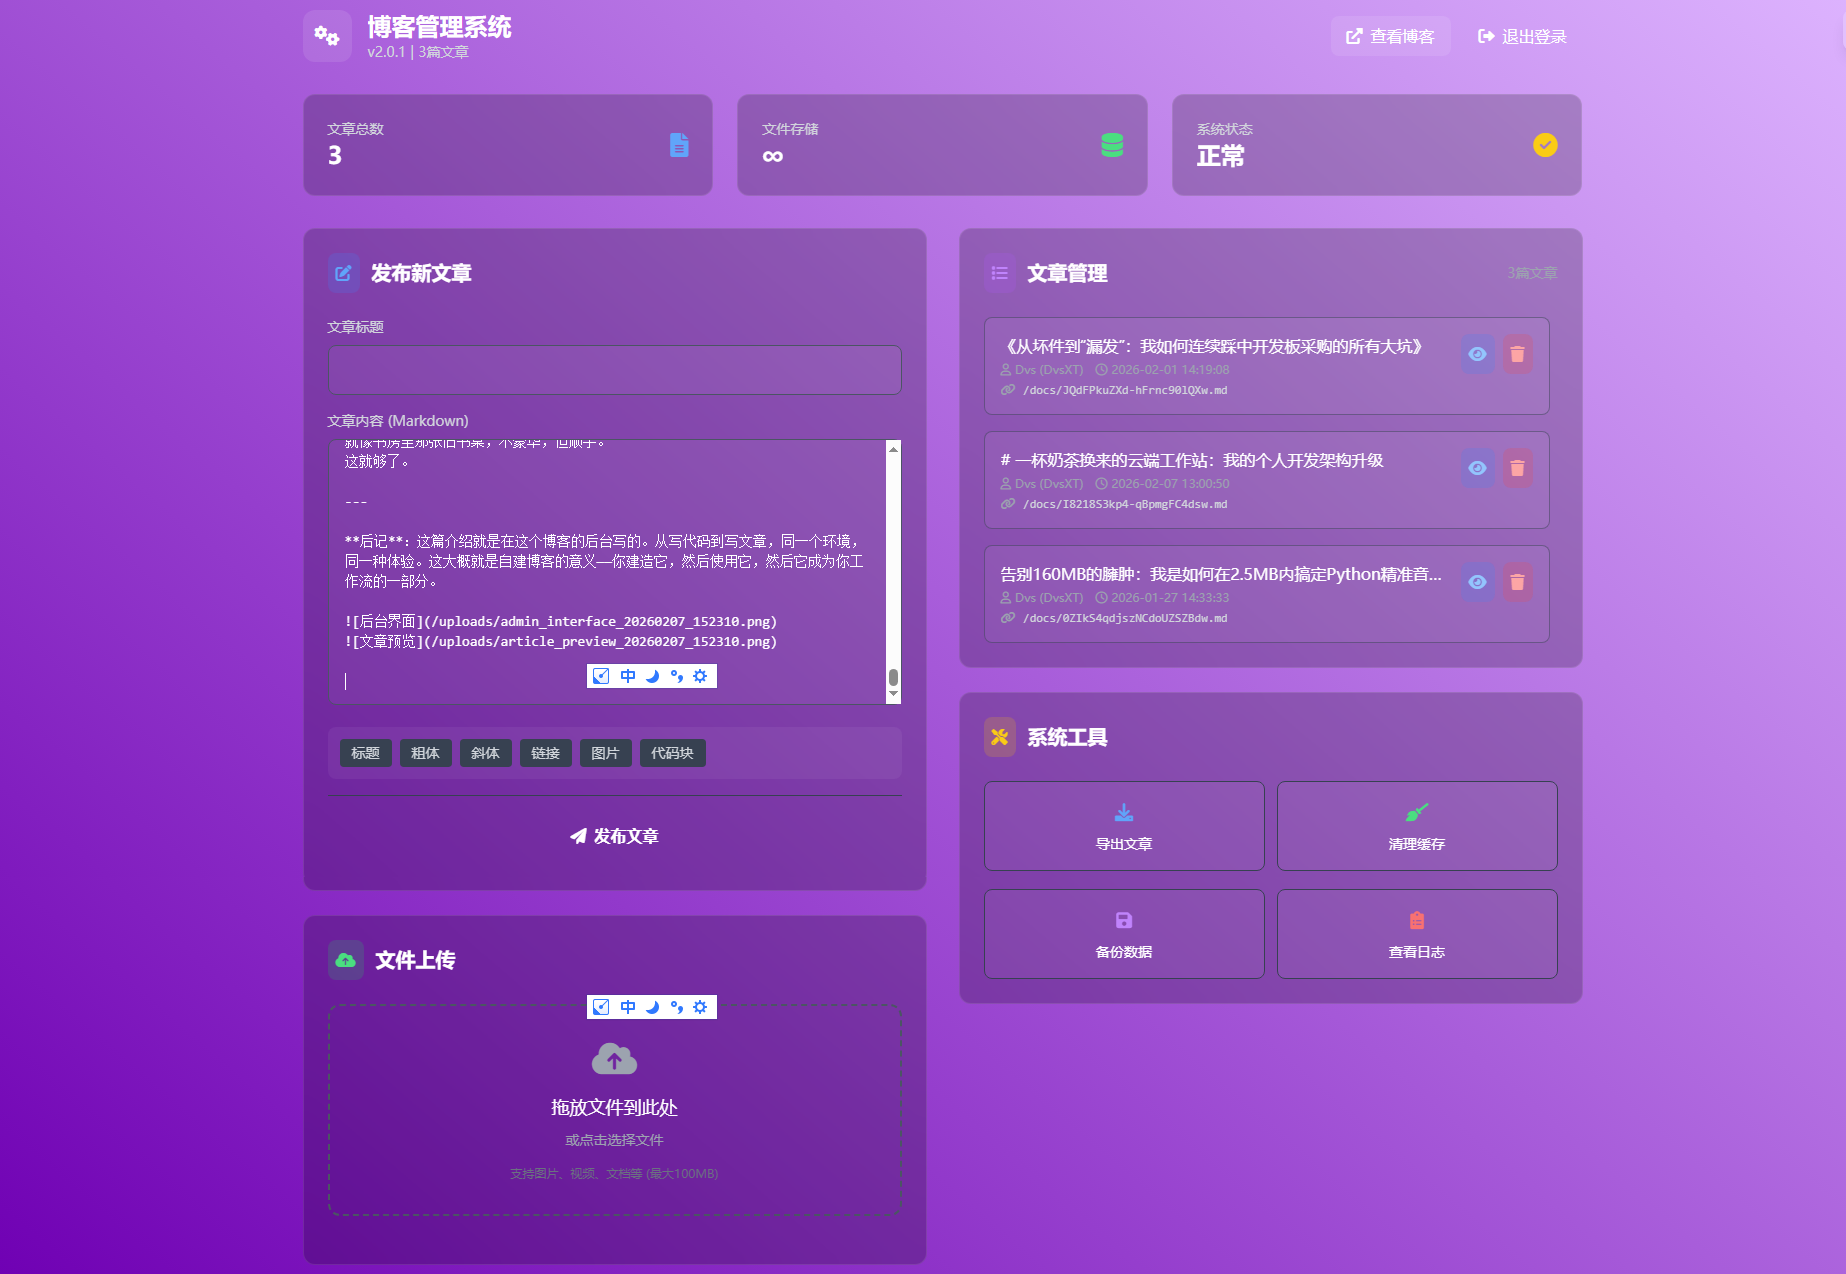The height and width of the screenshot is (1274, 1846).
Task: Delete the article "告别160MB的臃肿"
Action: tap(1518, 582)
